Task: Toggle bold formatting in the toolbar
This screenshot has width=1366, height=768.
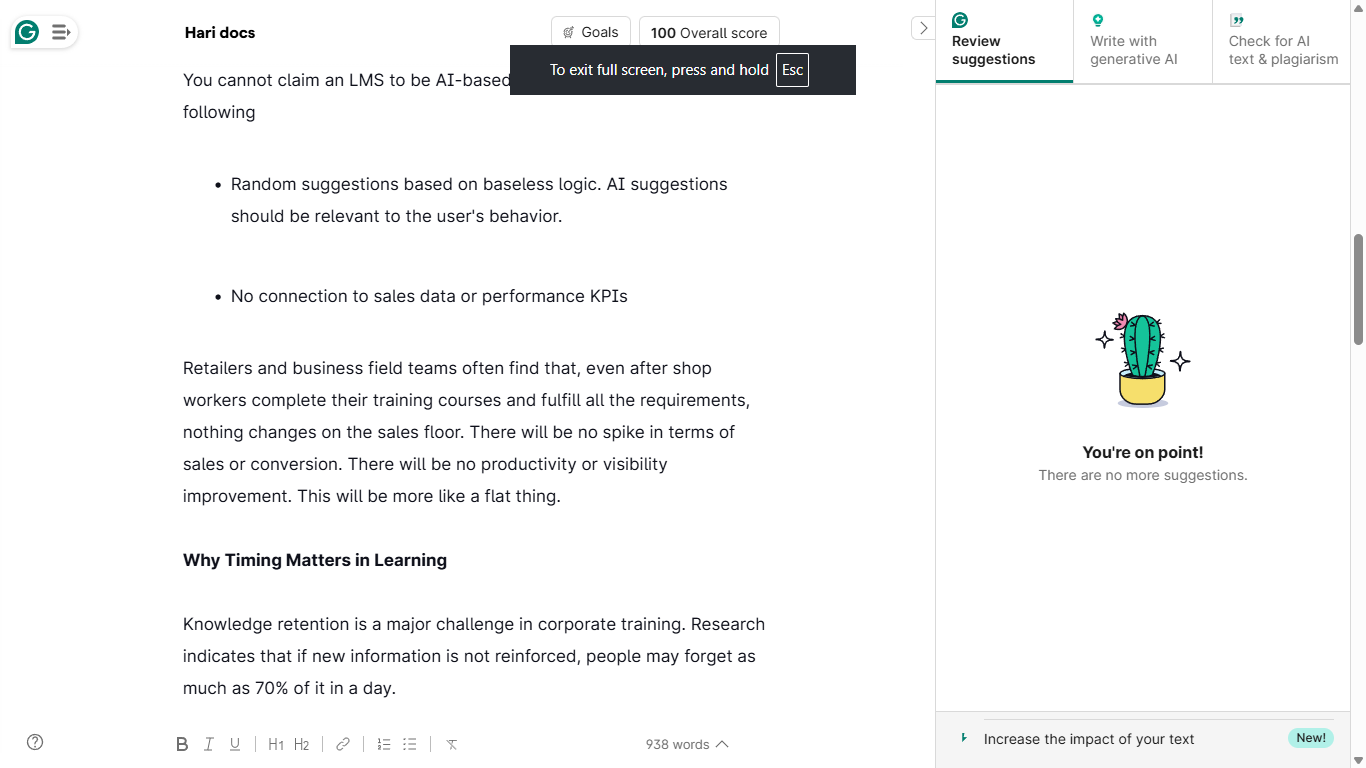Action: (182, 744)
